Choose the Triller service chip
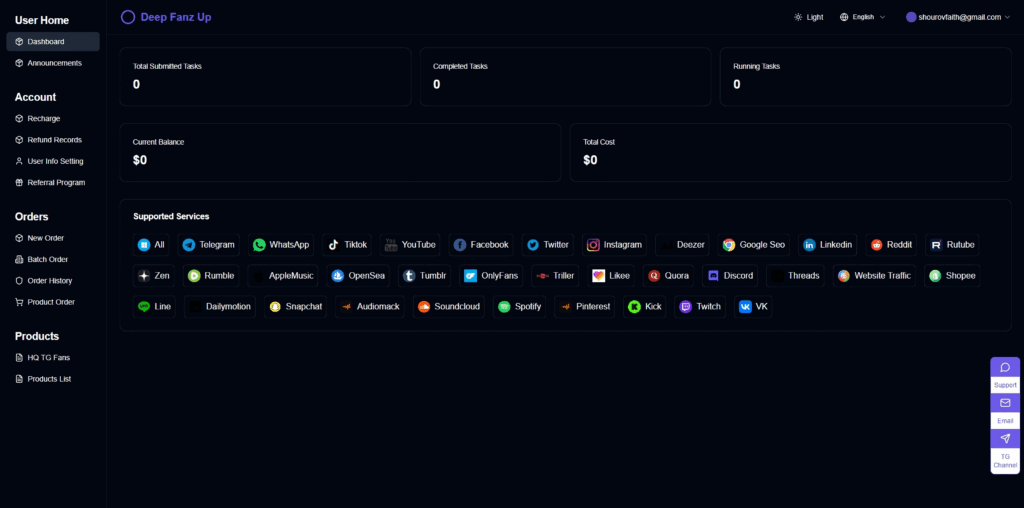The image size is (1024, 508). (555, 276)
